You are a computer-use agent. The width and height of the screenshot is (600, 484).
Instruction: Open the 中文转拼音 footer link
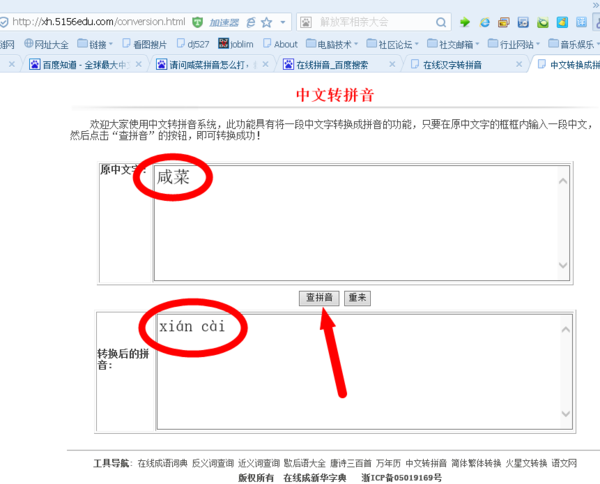(426, 463)
